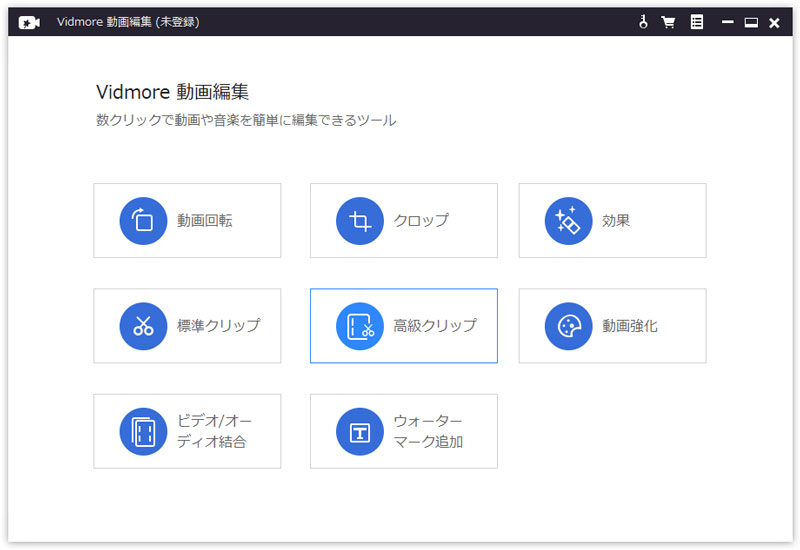The image size is (800, 550).
Task: Open the menu list icon in title bar
Action: click(x=696, y=22)
